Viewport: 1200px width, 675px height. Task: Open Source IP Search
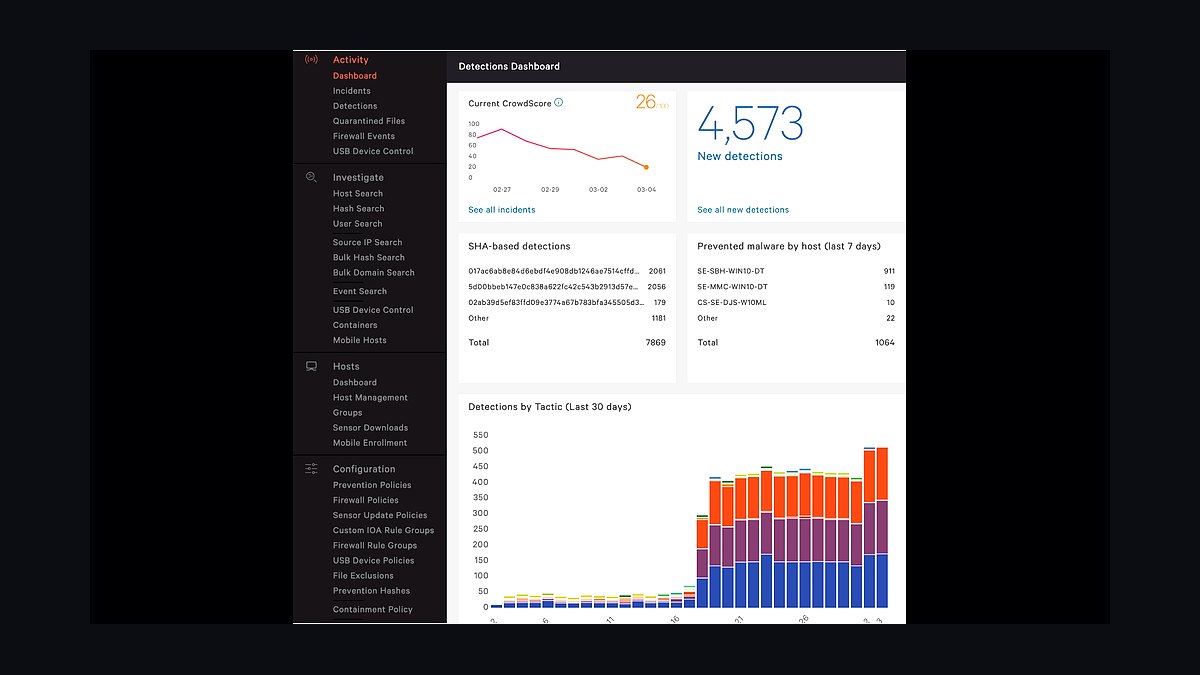(368, 242)
